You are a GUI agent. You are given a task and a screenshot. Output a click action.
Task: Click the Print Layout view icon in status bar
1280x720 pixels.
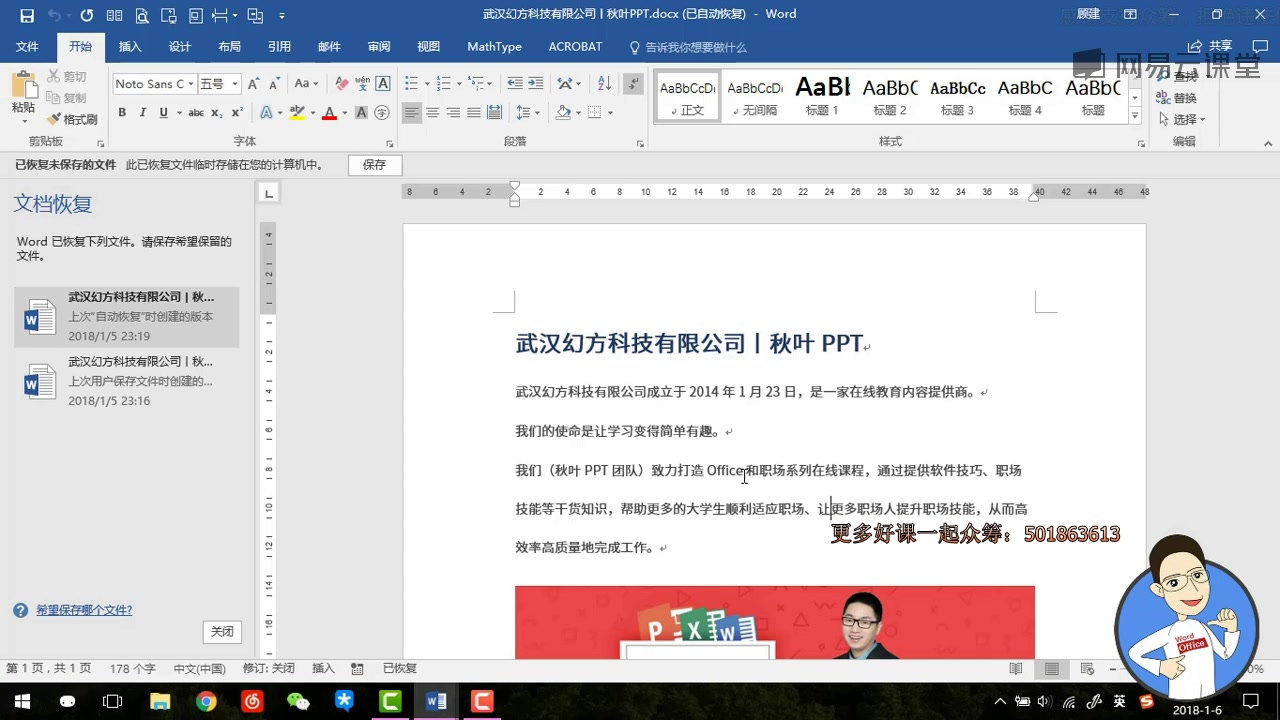[x=1052, y=669]
